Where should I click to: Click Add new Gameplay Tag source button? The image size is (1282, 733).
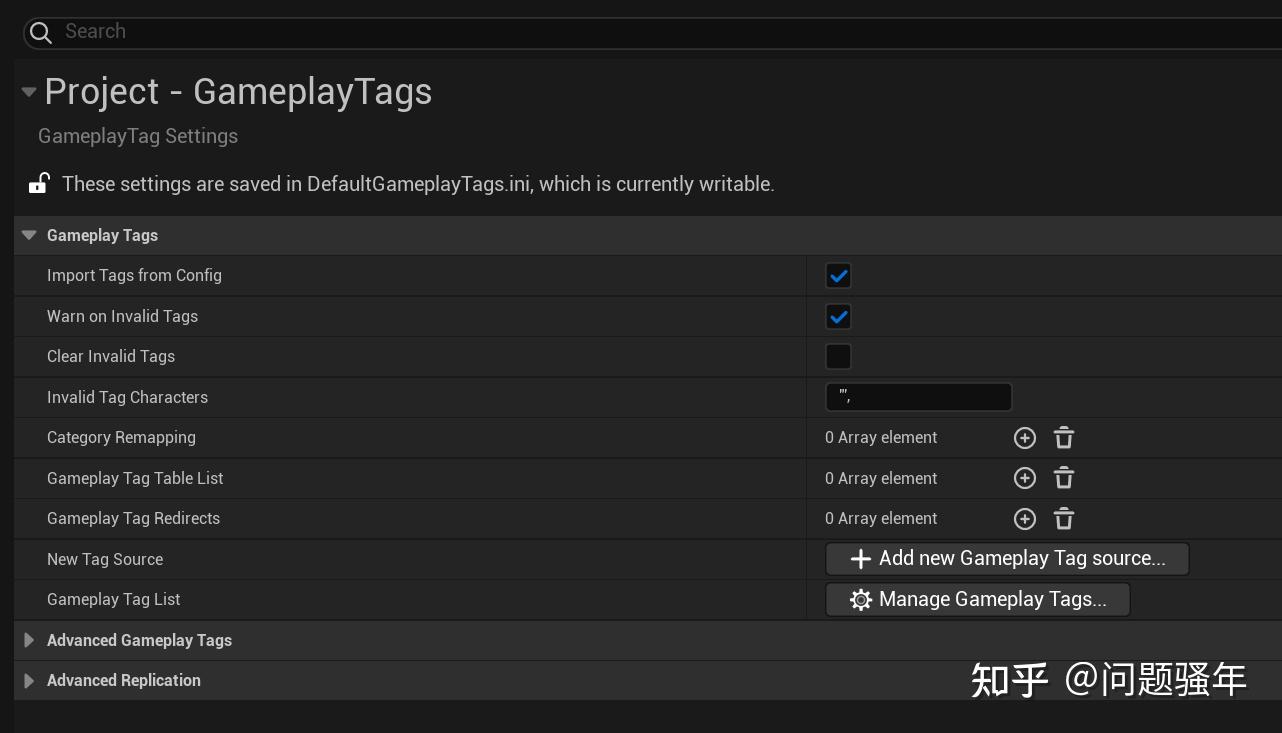pyautogui.click(x=1007, y=559)
